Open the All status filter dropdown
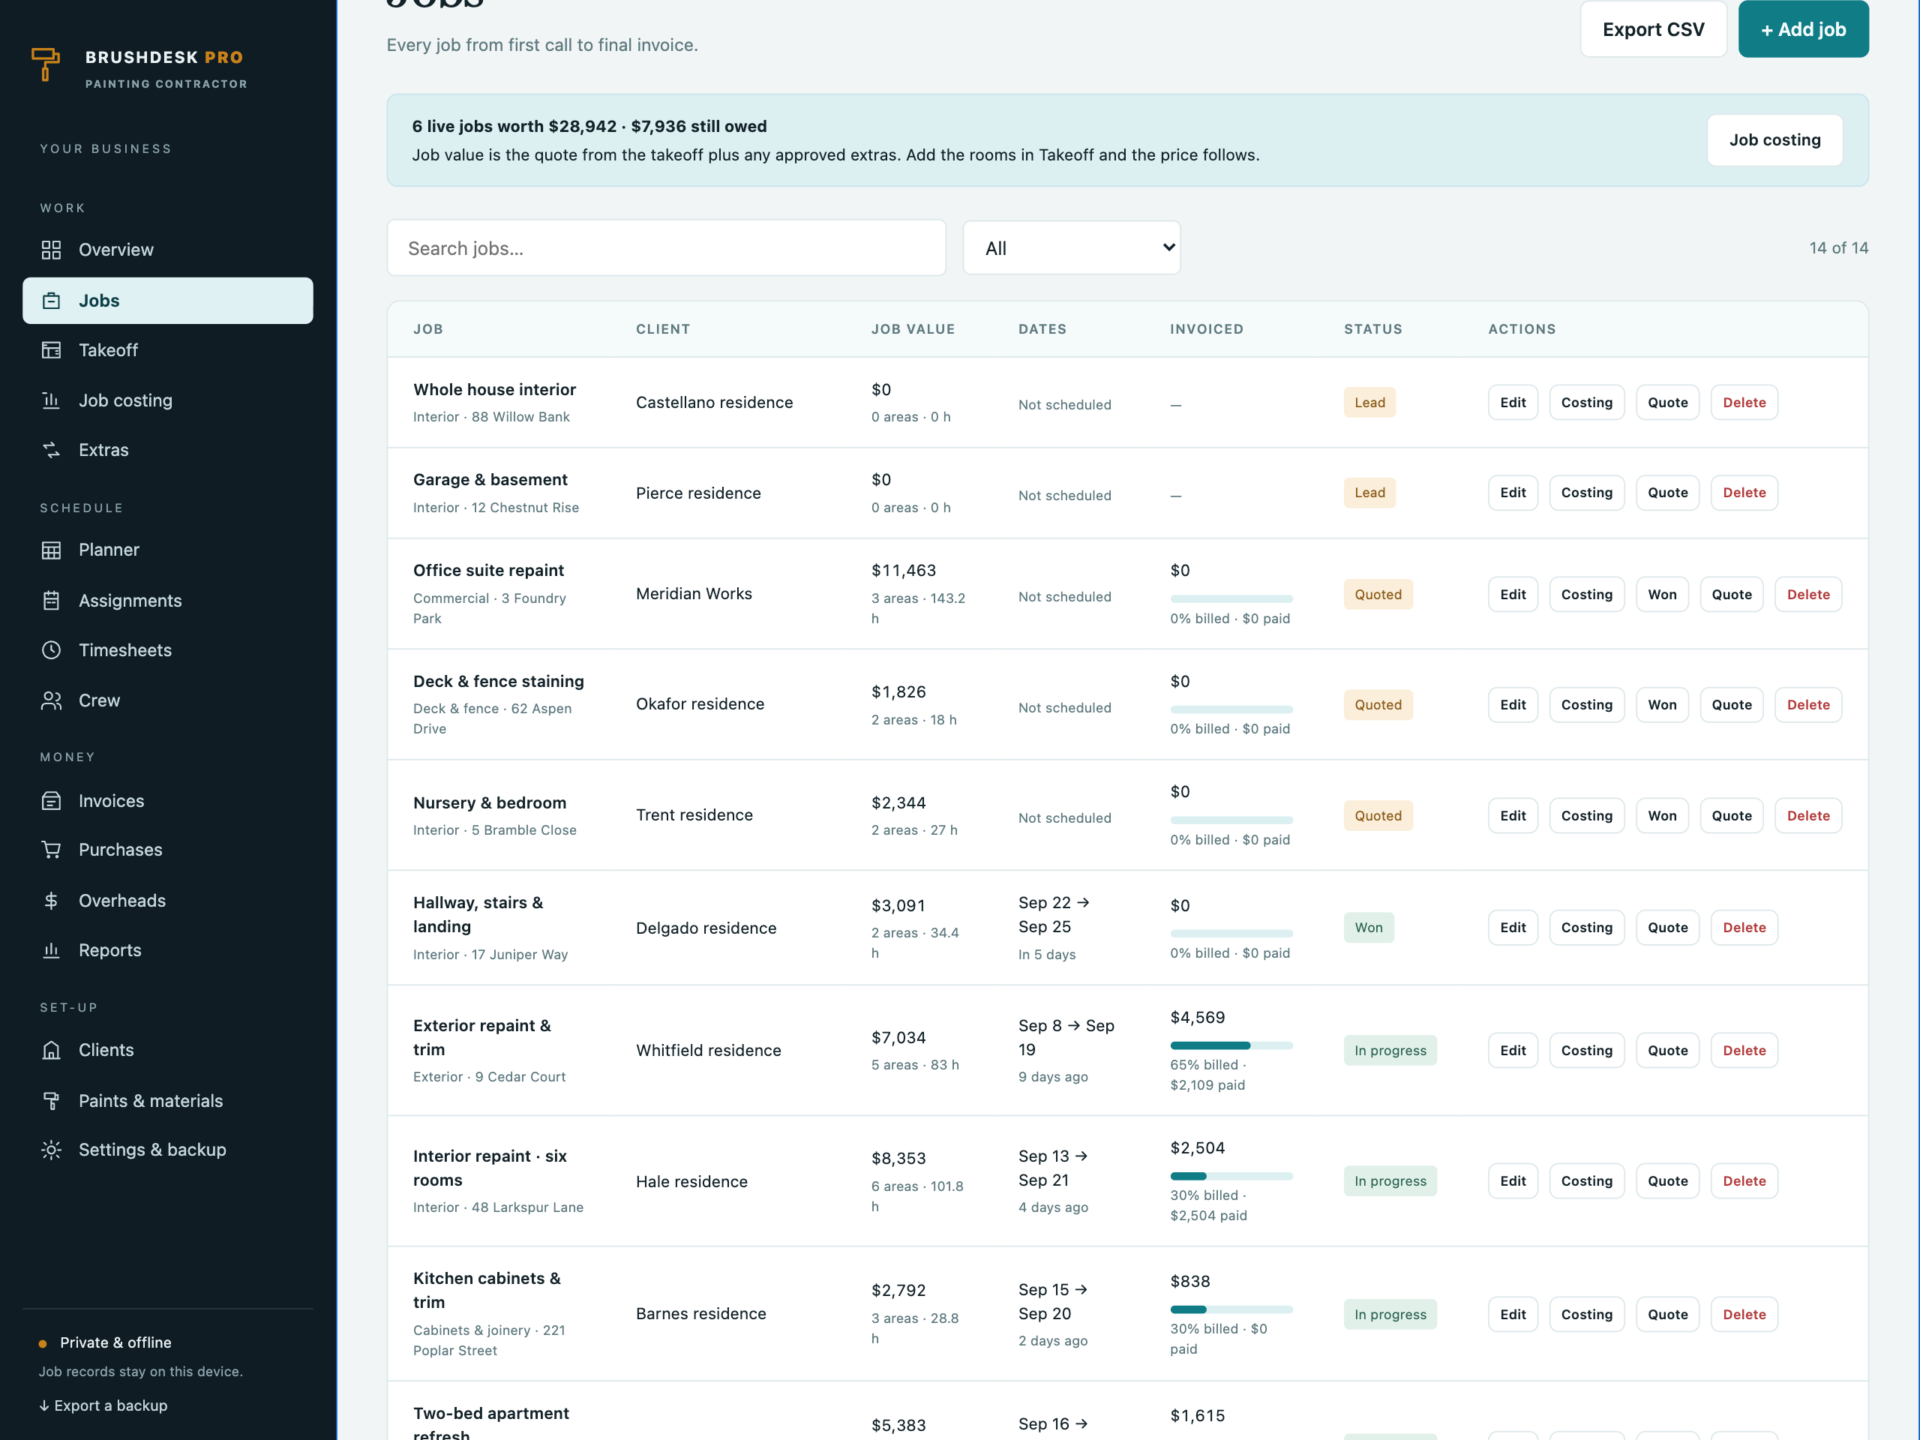Screen dimensions: 1920x1440 [x=1071, y=248]
